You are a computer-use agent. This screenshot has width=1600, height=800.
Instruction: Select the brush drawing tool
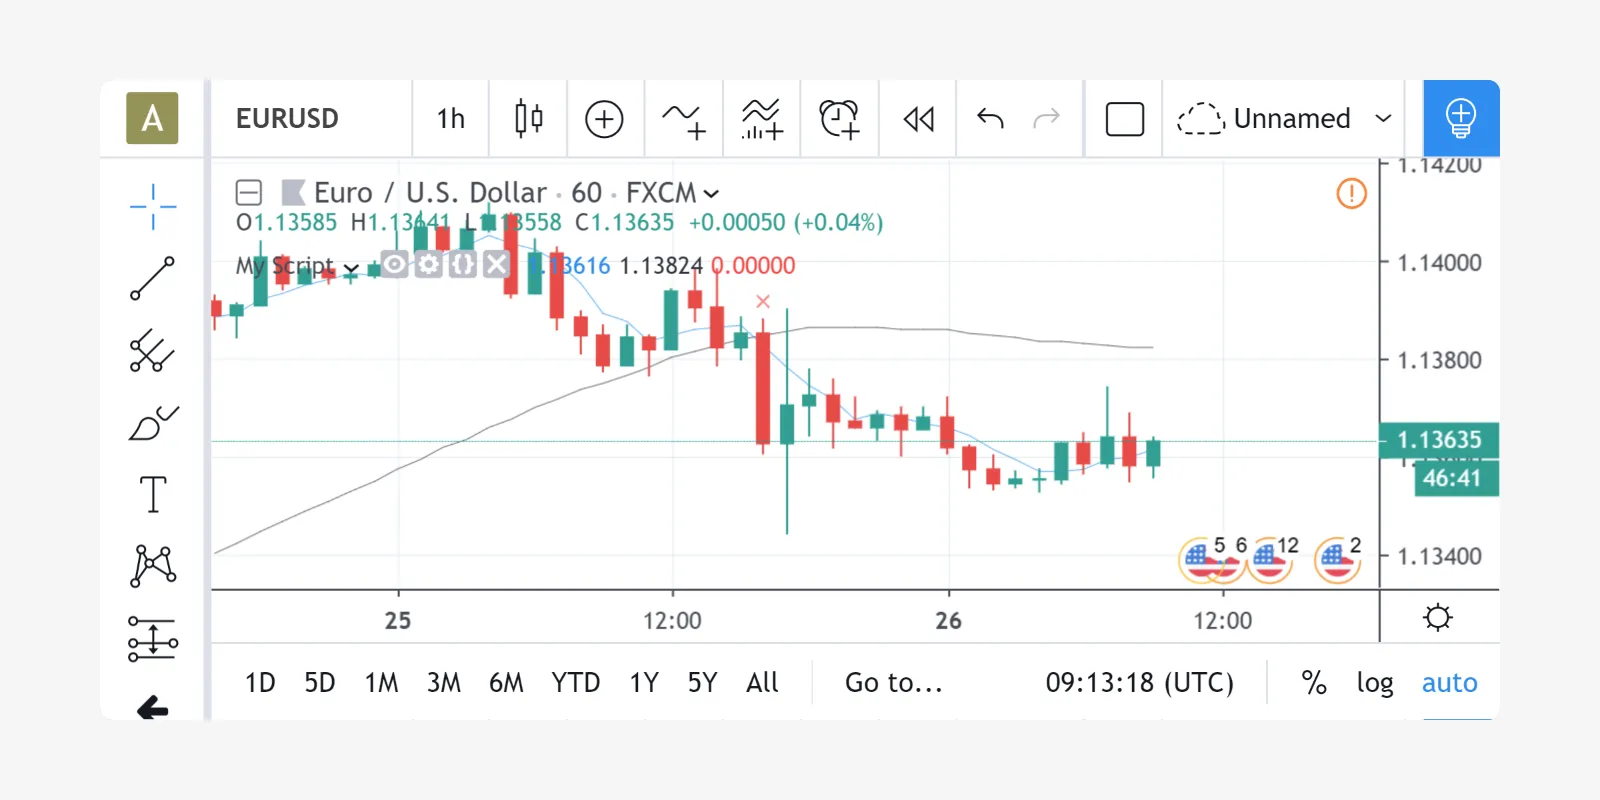pos(153,422)
